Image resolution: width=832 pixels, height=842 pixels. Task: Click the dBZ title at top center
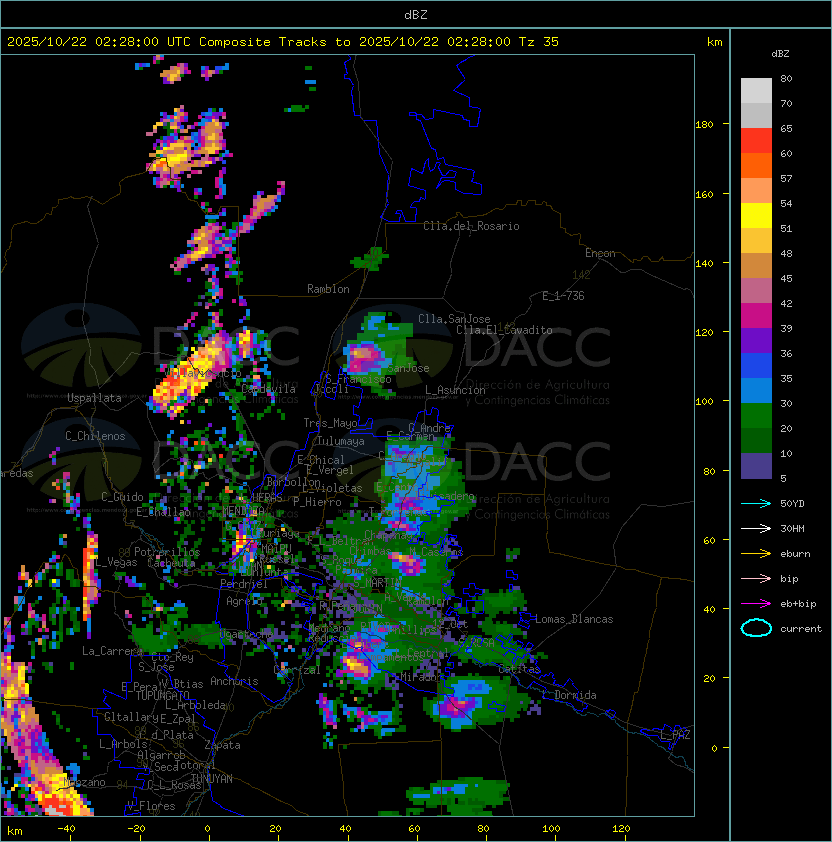click(416, 15)
